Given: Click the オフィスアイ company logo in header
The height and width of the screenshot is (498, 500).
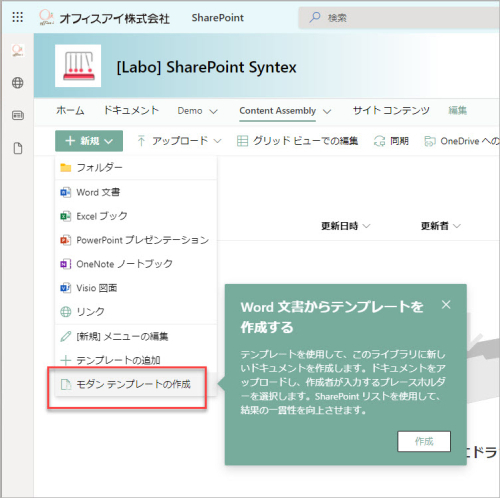Looking at the screenshot, I should tap(46, 17).
